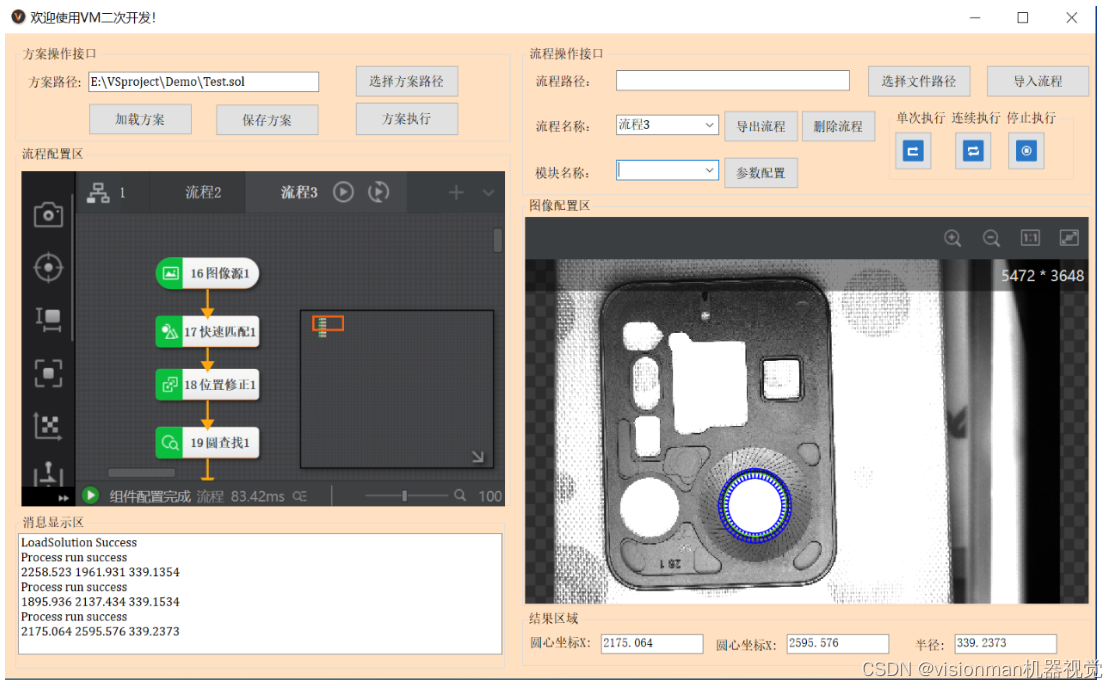Click the 加载方案 load solution button
Image resolution: width=1118 pixels, height=688 pixels.
pos(140,118)
